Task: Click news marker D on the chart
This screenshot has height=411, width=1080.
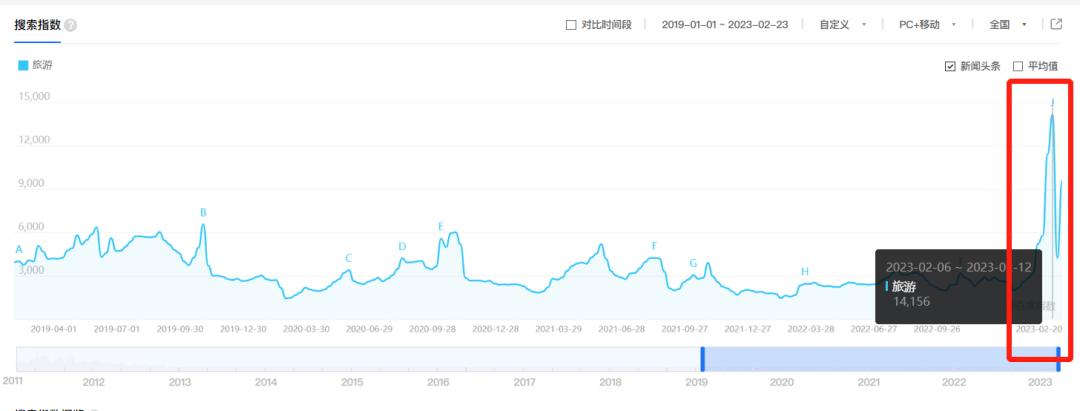Action: (402, 247)
